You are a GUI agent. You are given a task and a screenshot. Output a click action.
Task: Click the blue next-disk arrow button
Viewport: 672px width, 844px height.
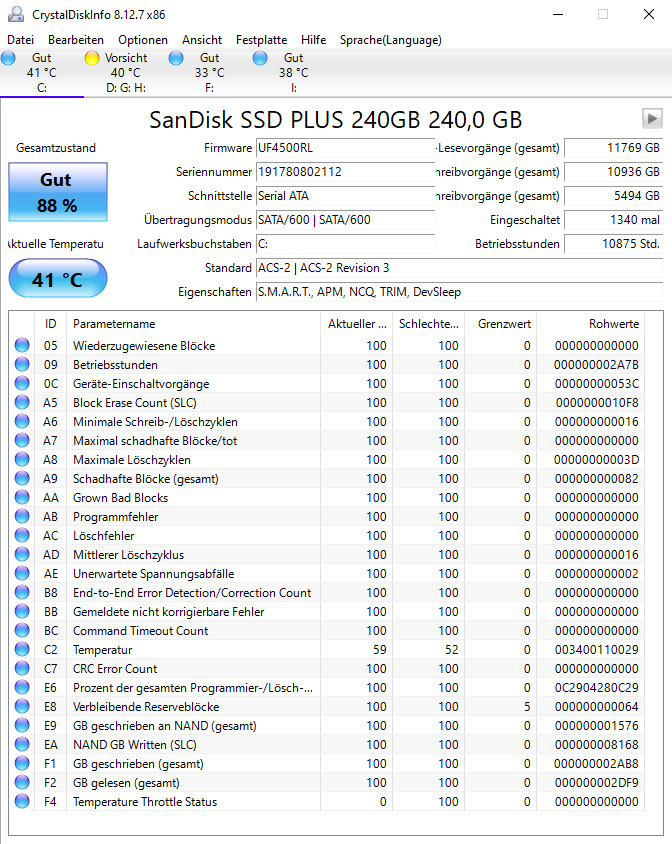point(652,119)
